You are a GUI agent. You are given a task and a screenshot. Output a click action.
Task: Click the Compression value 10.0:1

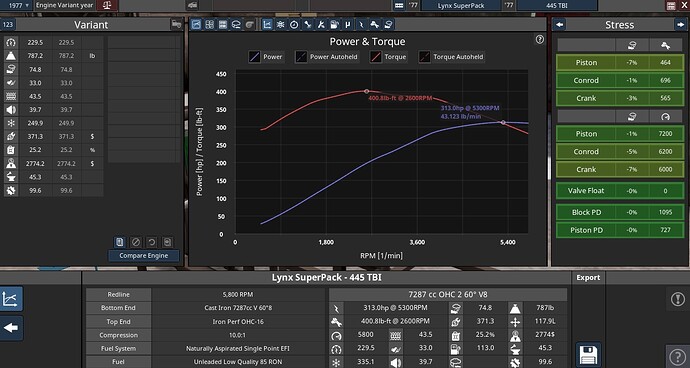[238, 335]
